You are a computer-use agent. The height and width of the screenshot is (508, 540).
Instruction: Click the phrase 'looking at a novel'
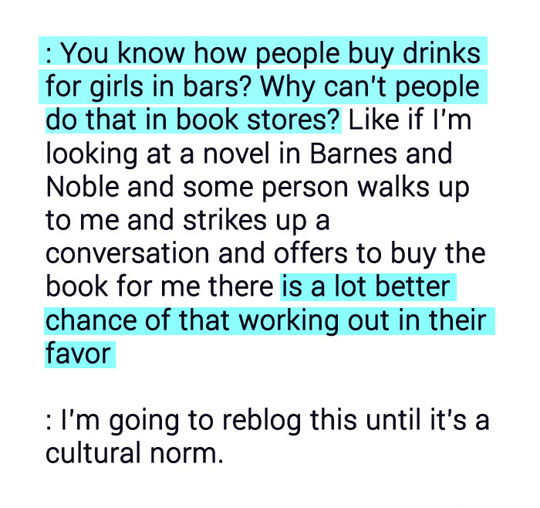tap(157, 154)
